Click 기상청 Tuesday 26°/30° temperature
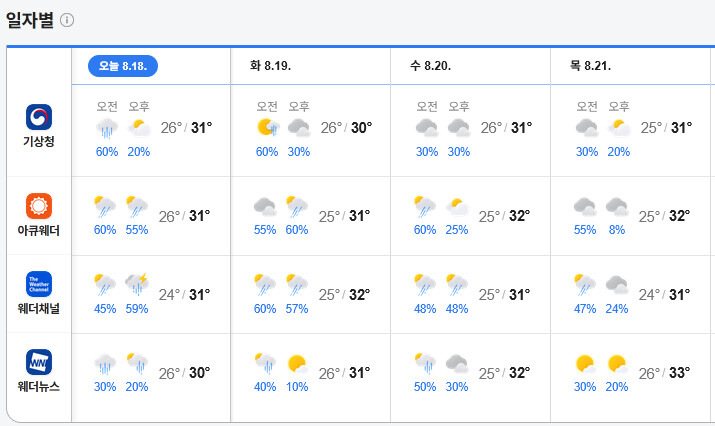Image resolution: width=715 pixels, height=426 pixels. click(x=346, y=128)
